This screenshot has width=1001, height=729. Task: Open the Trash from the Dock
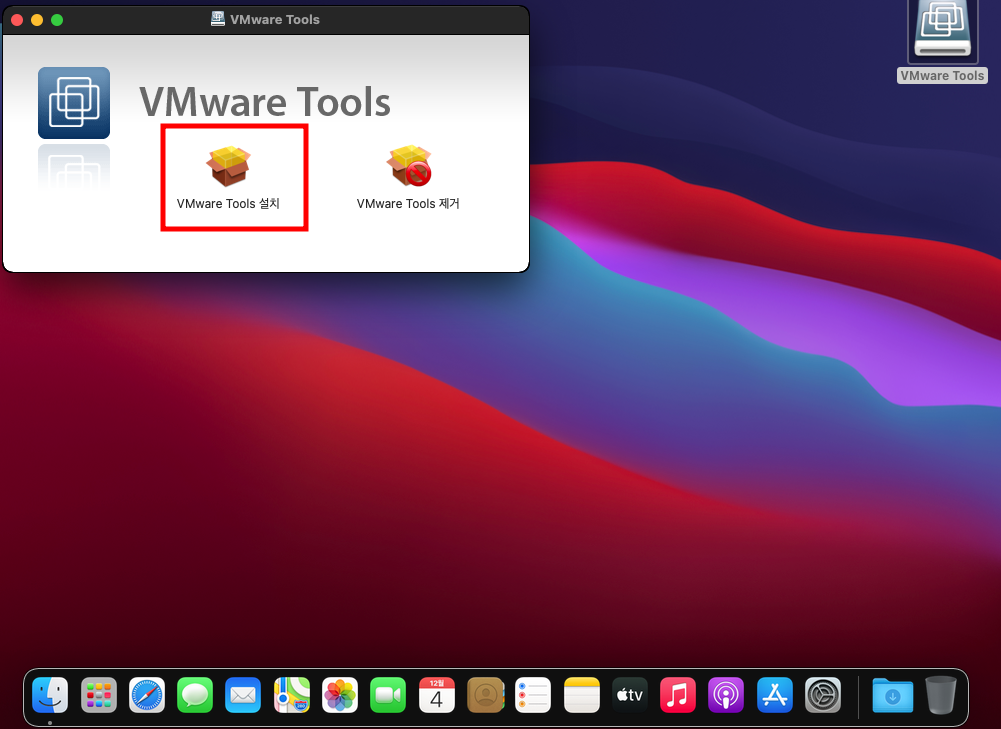point(941,695)
